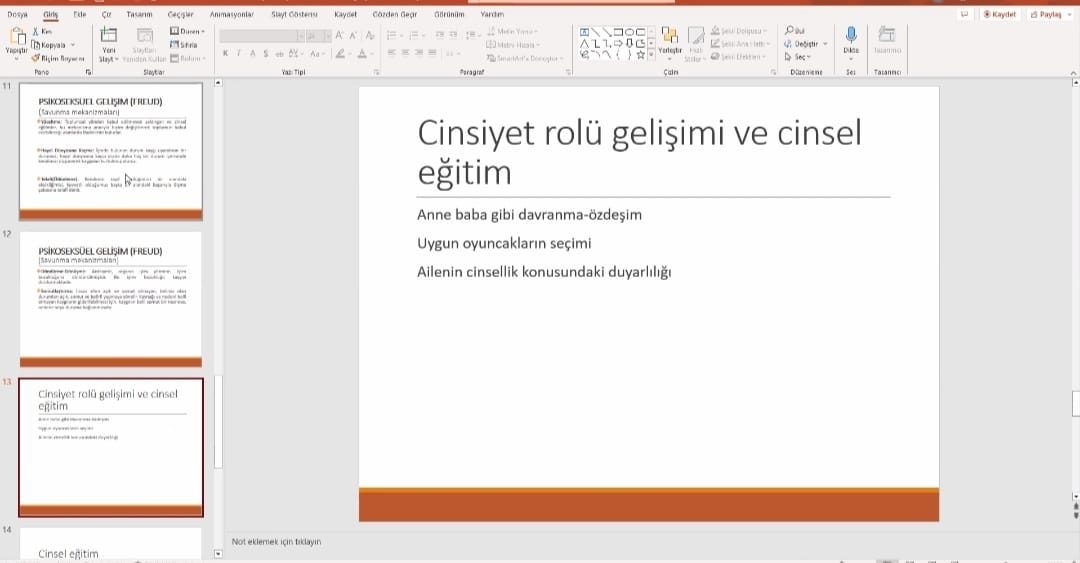The image size is (1080, 563).
Task: Toggle italic with the slanted T button
Action: [x=238, y=53]
